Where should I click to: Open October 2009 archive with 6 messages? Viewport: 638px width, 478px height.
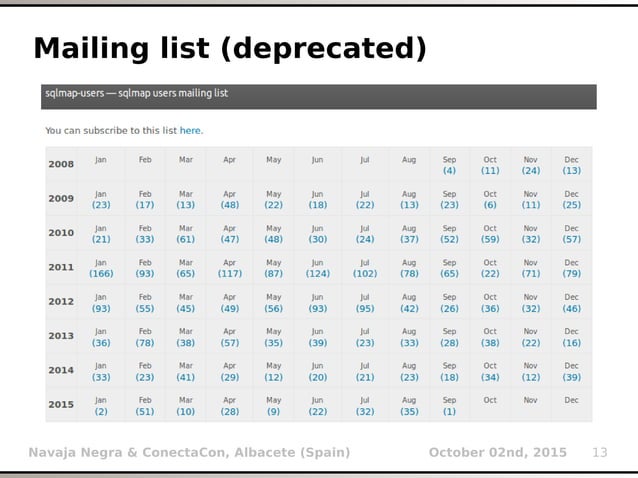click(490, 205)
